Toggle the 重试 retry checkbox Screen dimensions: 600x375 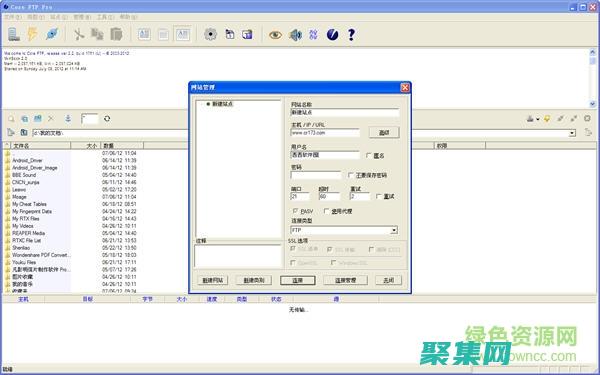pyautogui.click(x=379, y=196)
